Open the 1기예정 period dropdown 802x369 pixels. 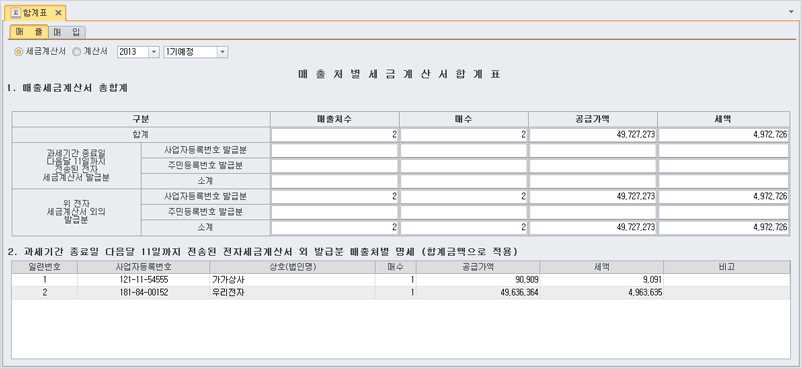tap(222, 52)
